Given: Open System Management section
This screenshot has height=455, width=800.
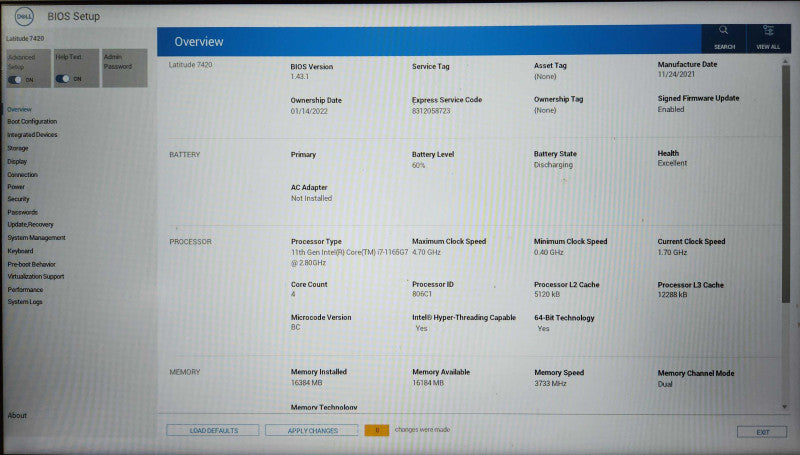Looking at the screenshot, I should tap(36, 238).
